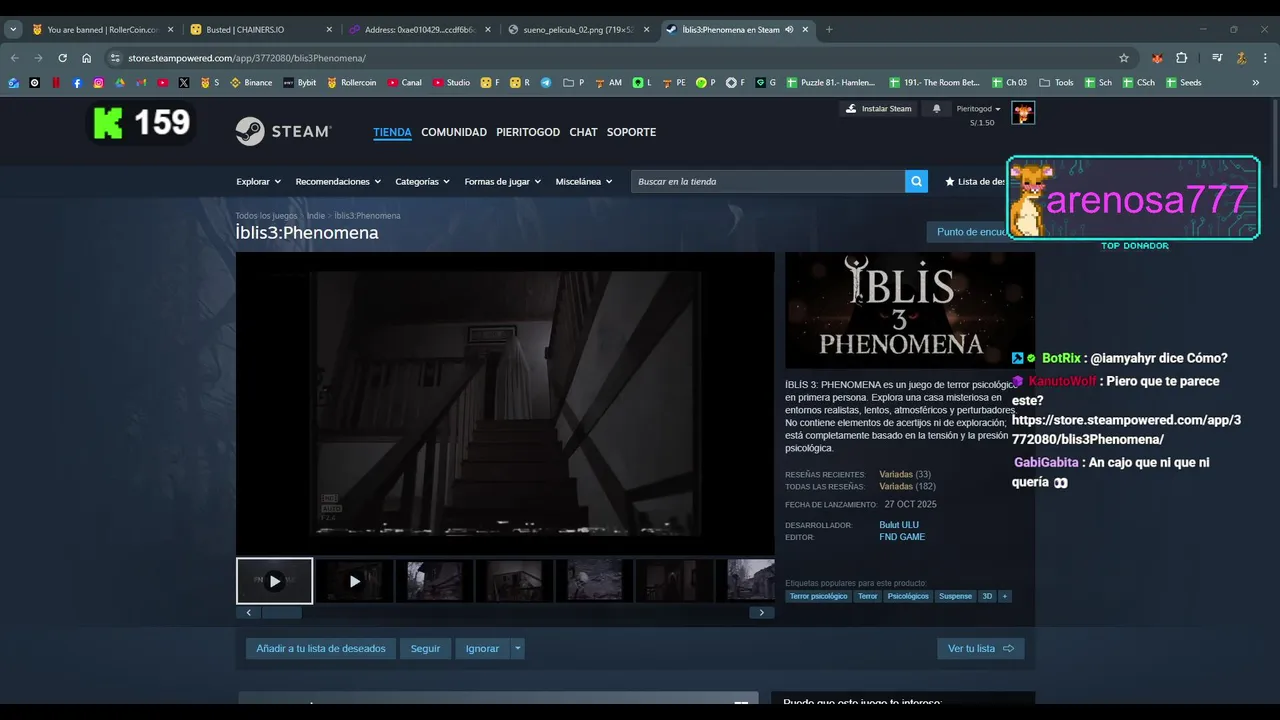Image resolution: width=1280 pixels, height=720 pixels.
Task: Click 'Todos los juegos' breadcrumb
Action: (x=266, y=216)
